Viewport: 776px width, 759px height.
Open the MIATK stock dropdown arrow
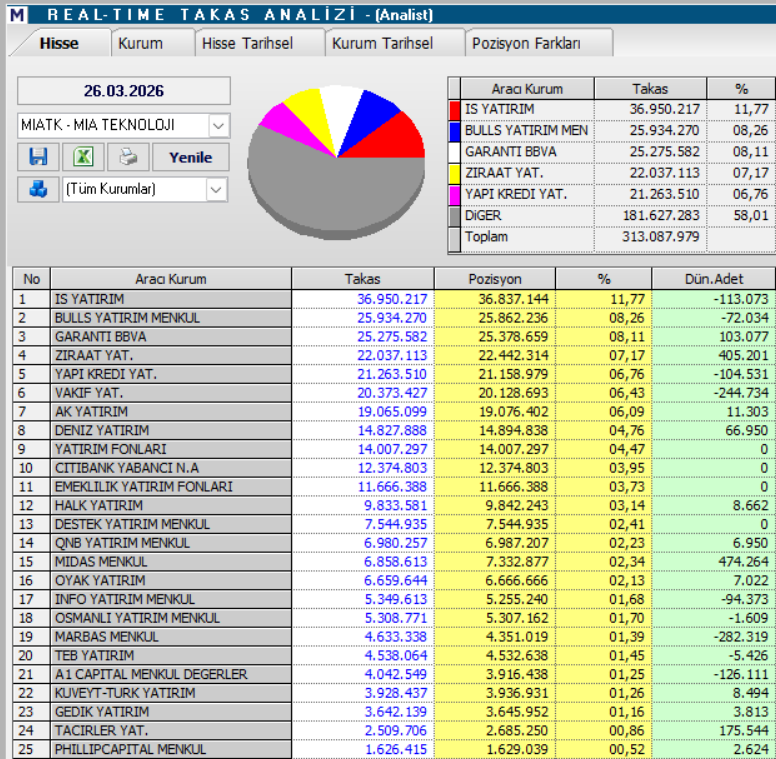218,126
